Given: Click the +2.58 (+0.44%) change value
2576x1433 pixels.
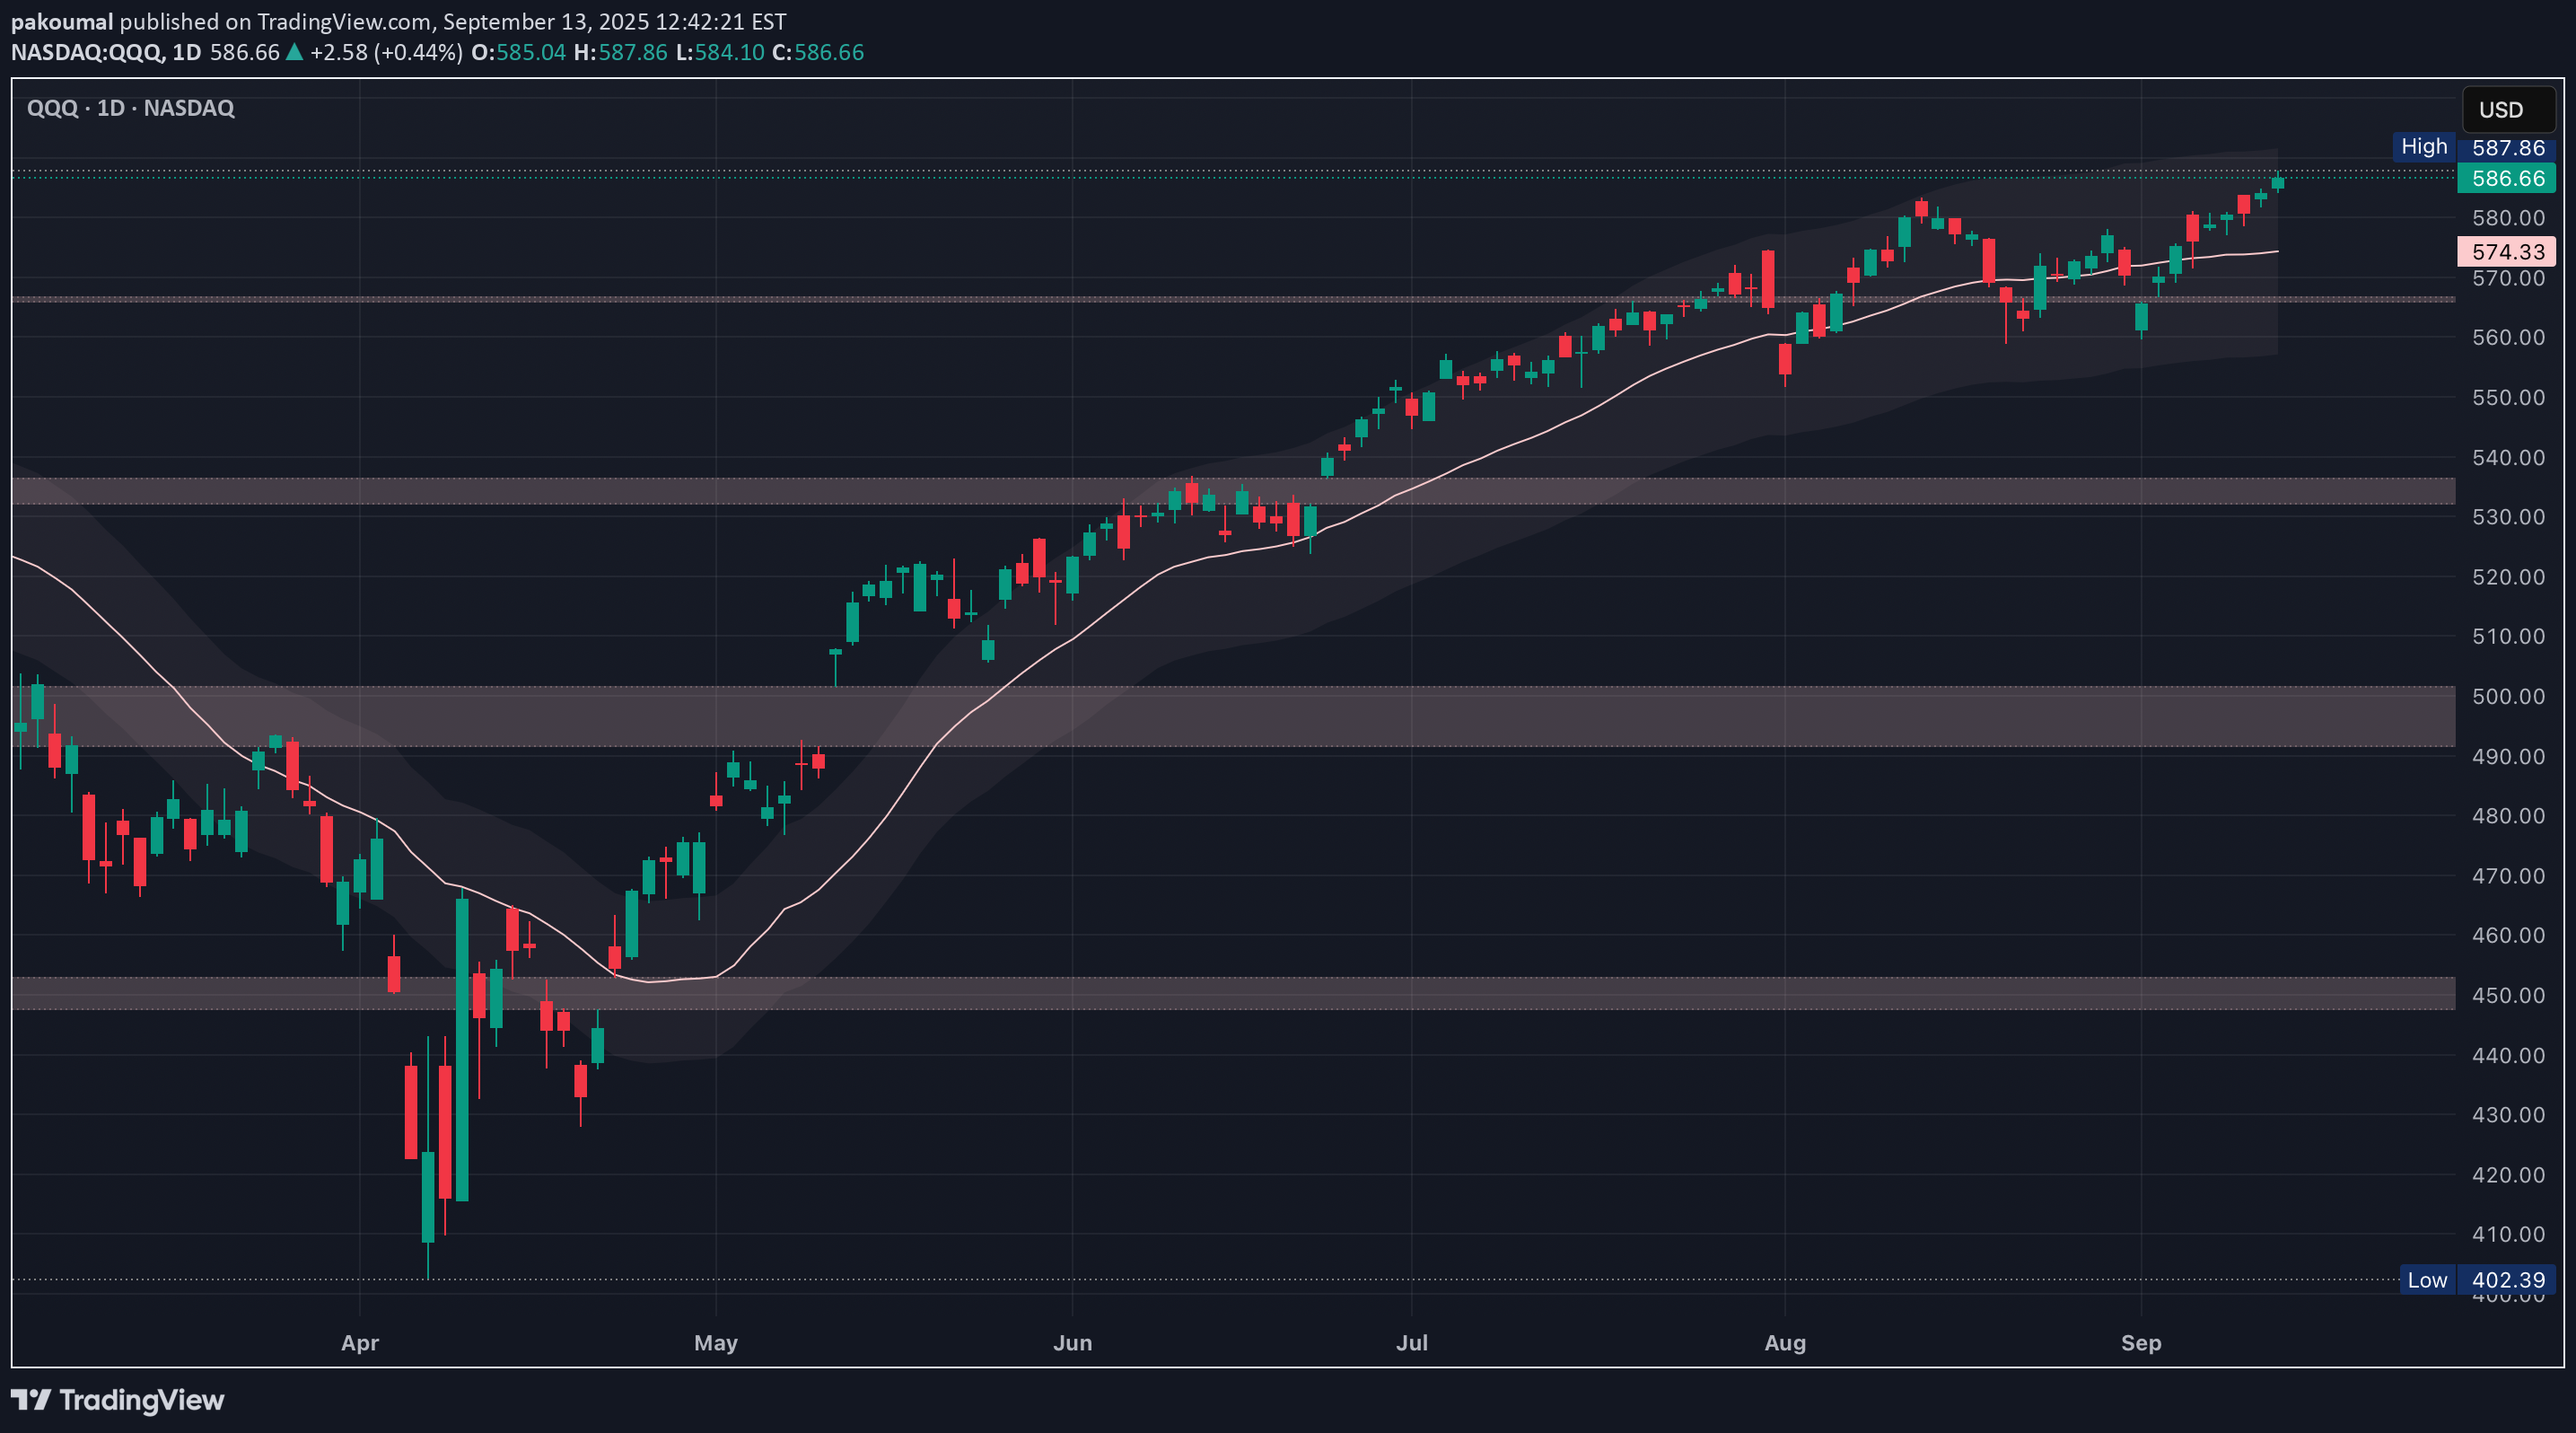Looking at the screenshot, I should pos(386,52).
